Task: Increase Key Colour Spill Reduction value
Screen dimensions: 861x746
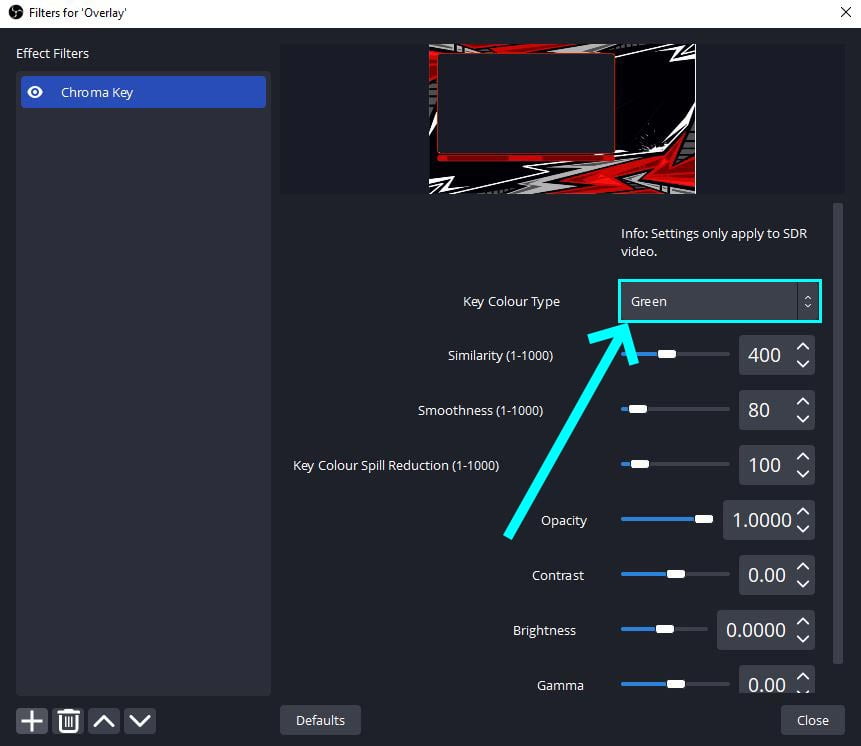Action: (x=802, y=457)
